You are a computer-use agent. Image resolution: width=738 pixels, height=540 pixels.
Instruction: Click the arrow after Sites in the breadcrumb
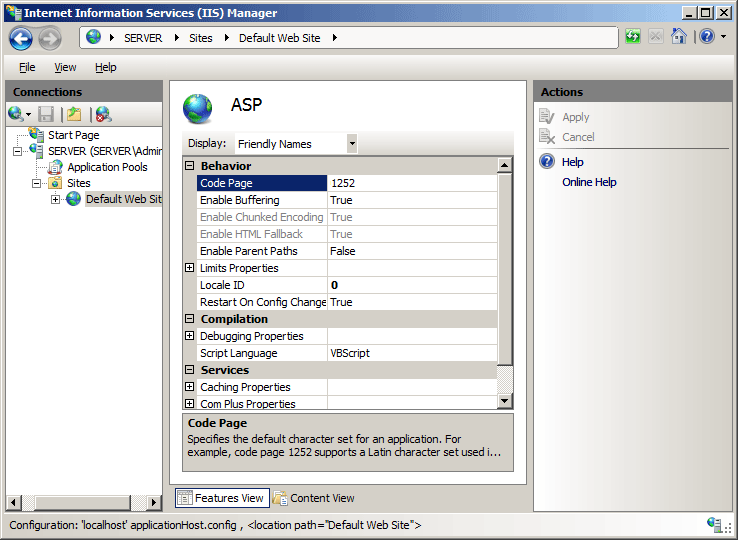pos(227,38)
